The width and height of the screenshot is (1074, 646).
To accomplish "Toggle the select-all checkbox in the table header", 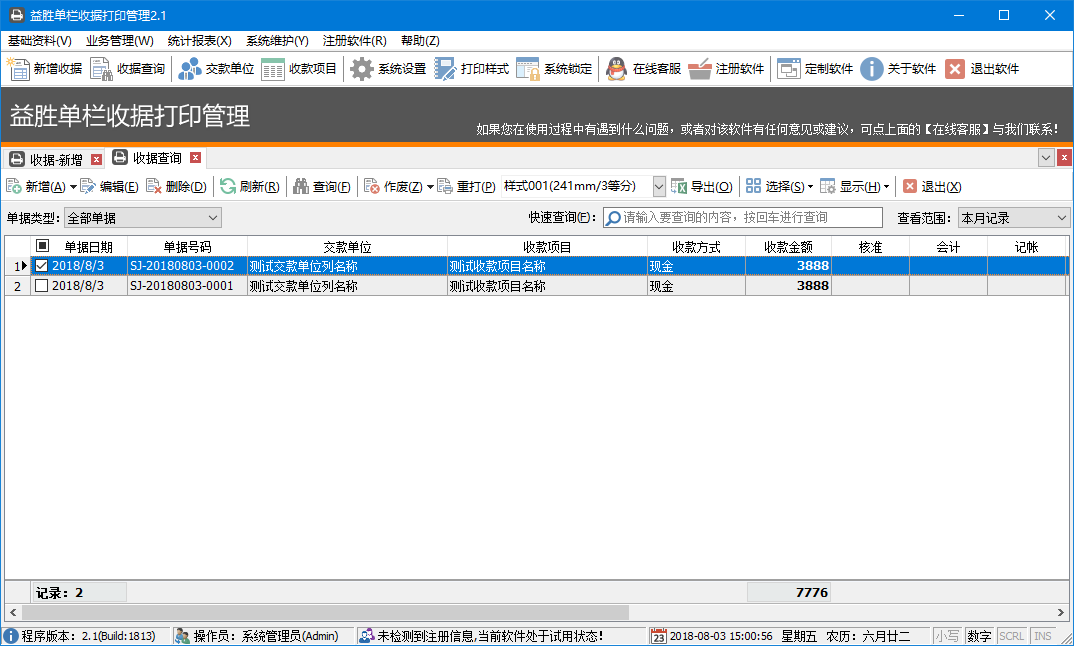I will coord(42,246).
